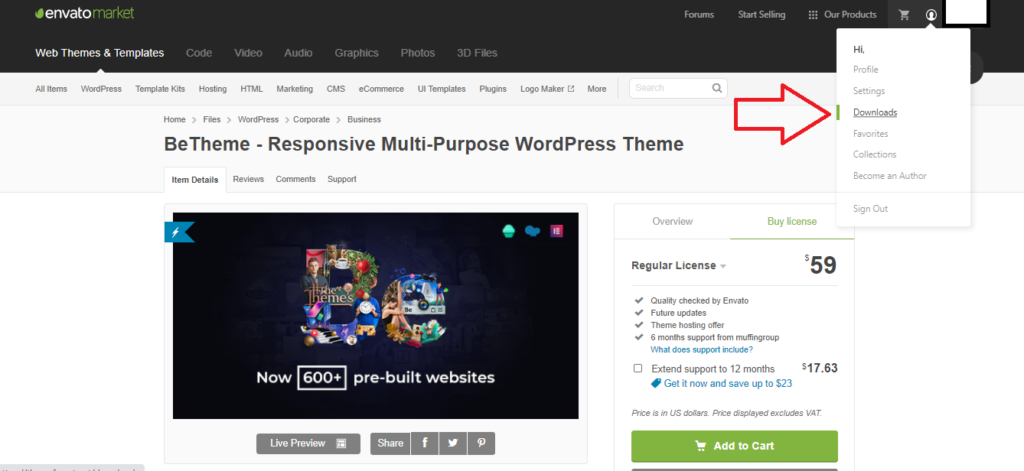Go to the Video section
Screen dimensions: 1024x471
point(248,53)
